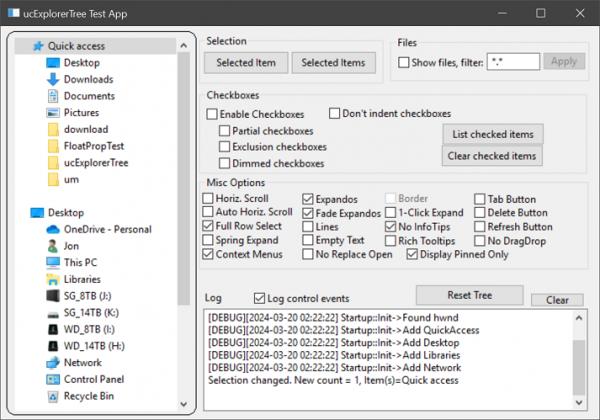Select the 'Selection changed' log line

333,381
